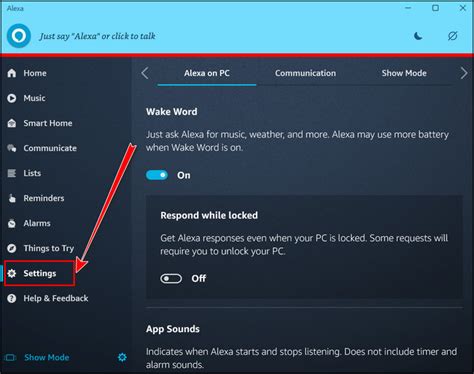This screenshot has width=474, height=374.
Task: Open Lists in the sidebar
Action: coord(32,173)
